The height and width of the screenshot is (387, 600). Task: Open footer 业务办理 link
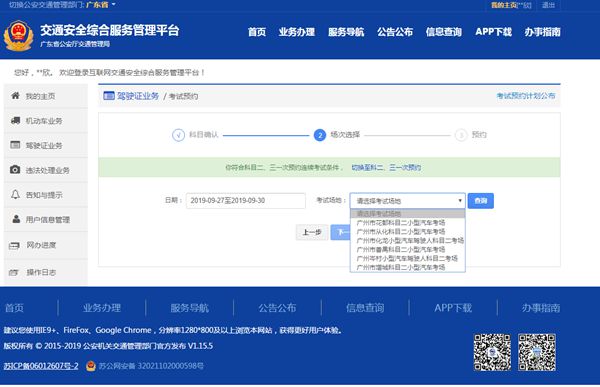click(102, 308)
